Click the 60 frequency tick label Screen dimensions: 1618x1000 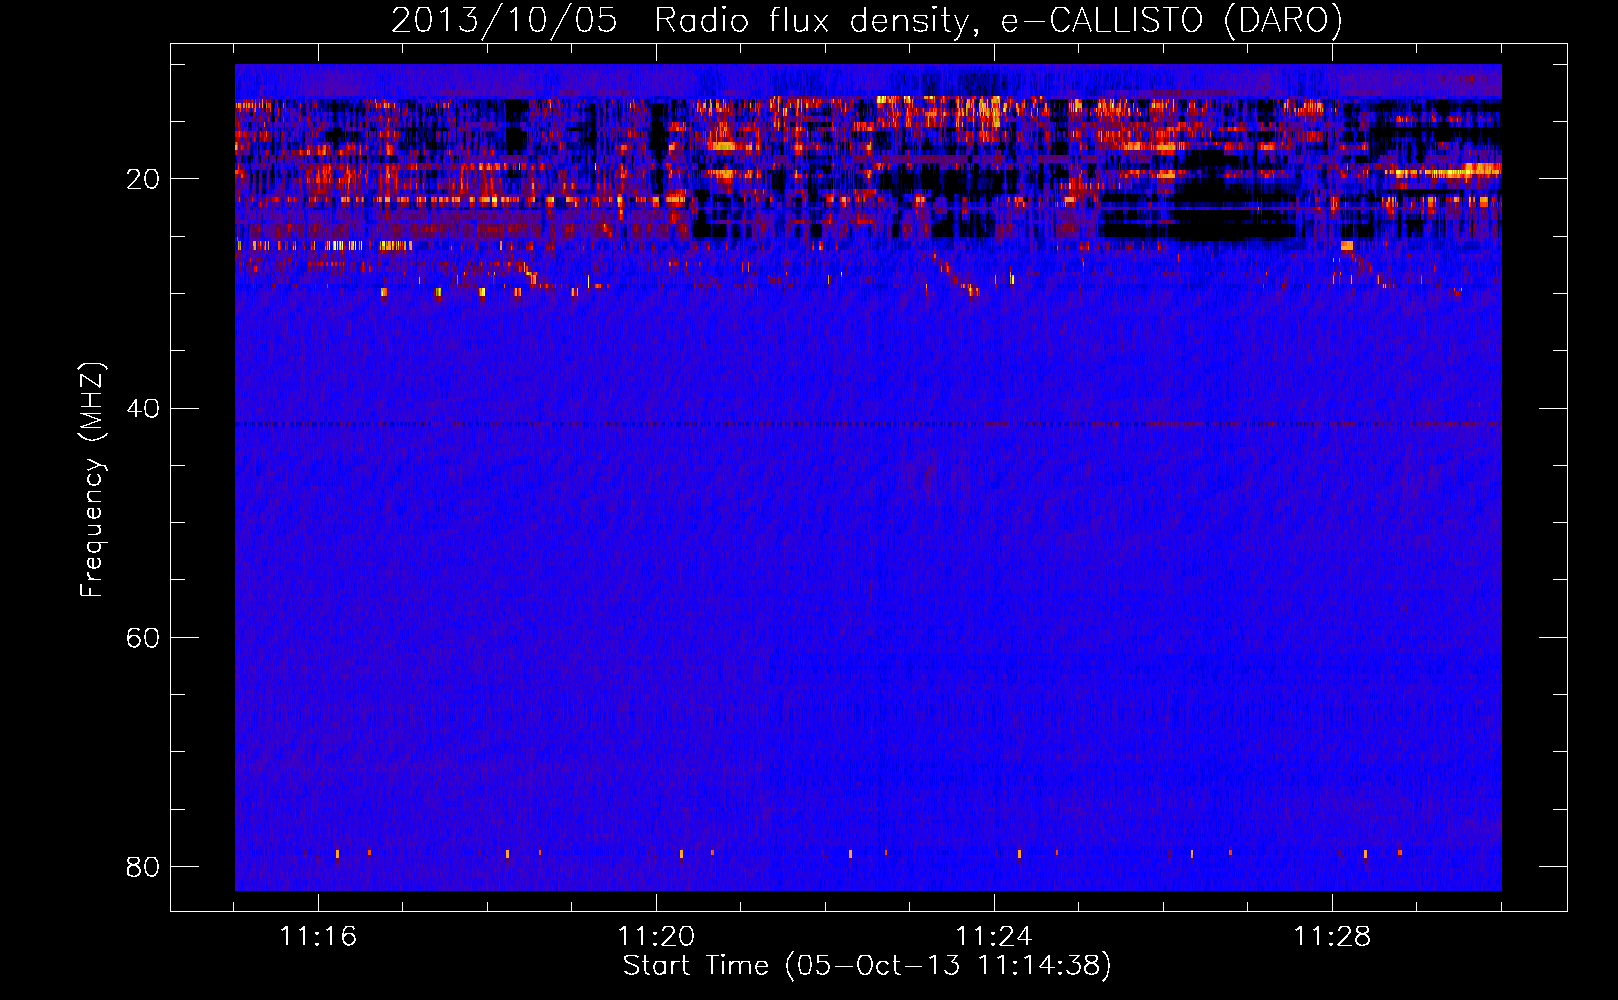point(143,637)
